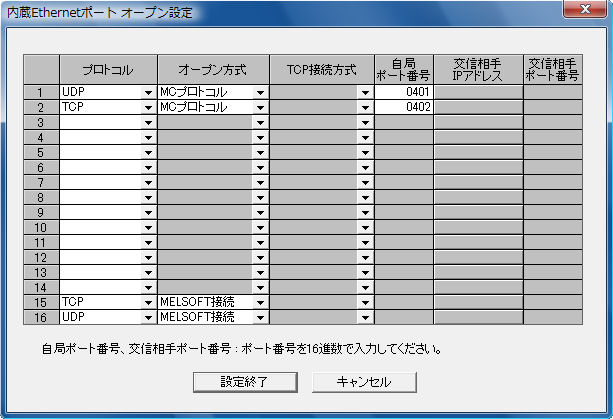Open the protocol dropdown in row 1
Screen dimensions: 613x419
[x=148, y=92]
